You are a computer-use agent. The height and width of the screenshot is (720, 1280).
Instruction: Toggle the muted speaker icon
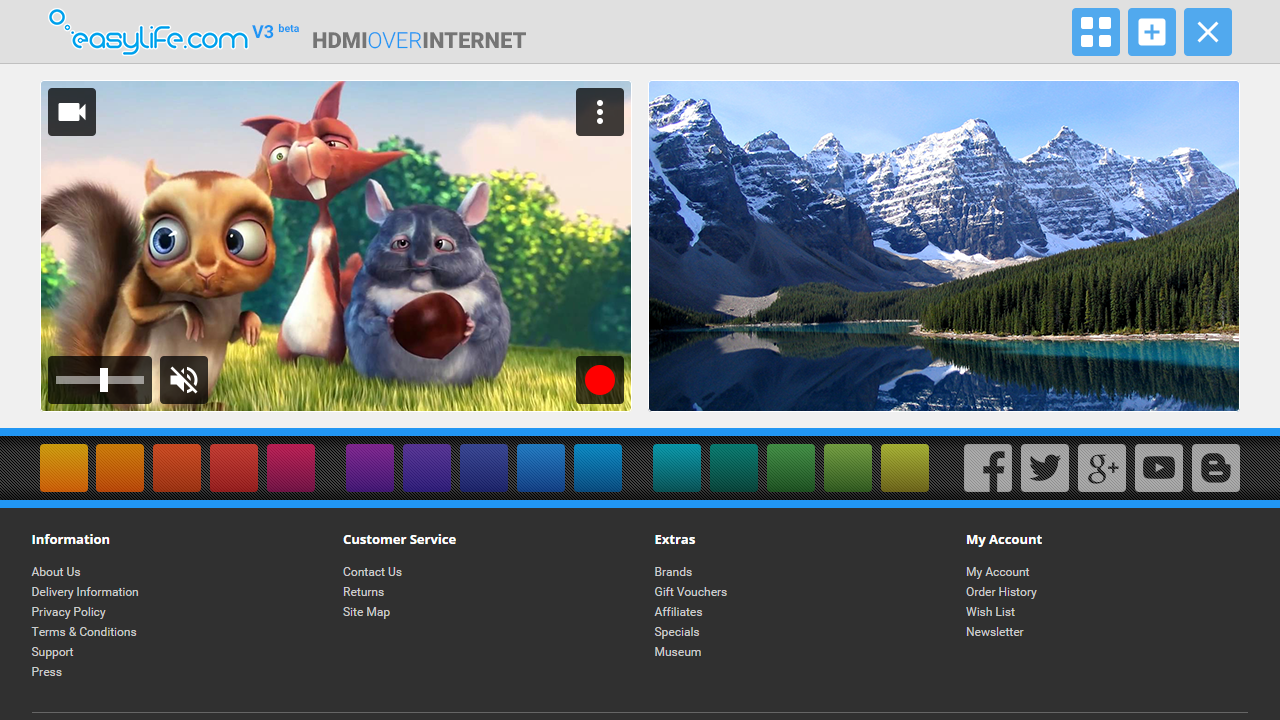184,380
